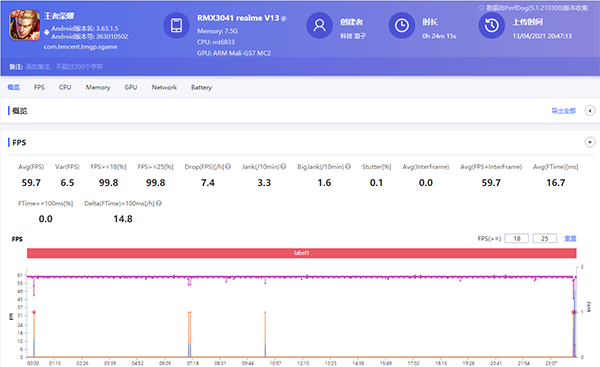Click the reset link beside FPS thresholds

click(570, 238)
